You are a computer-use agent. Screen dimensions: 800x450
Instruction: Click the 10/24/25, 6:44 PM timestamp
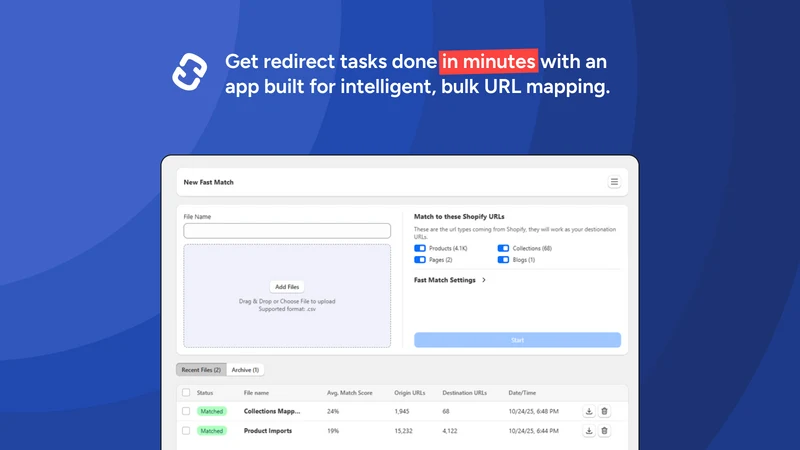click(x=533, y=431)
